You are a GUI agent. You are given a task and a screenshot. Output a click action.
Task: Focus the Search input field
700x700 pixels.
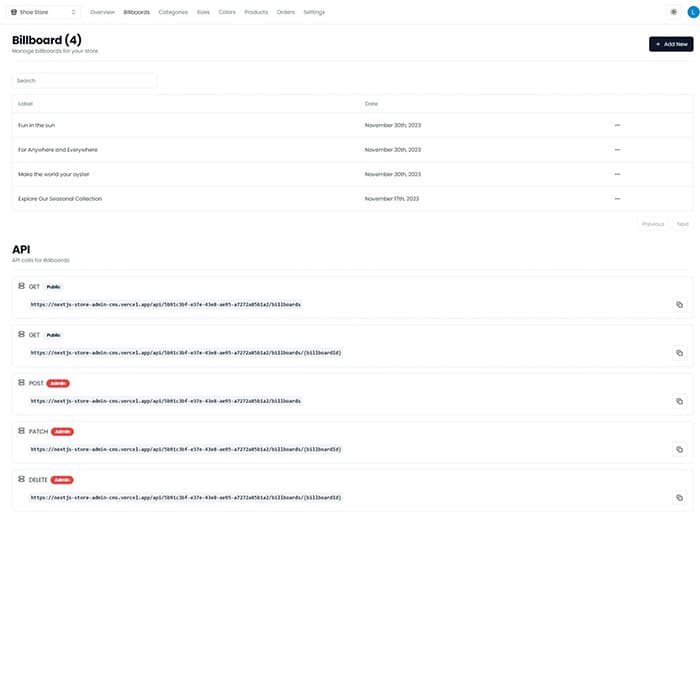tap(84, 80)
